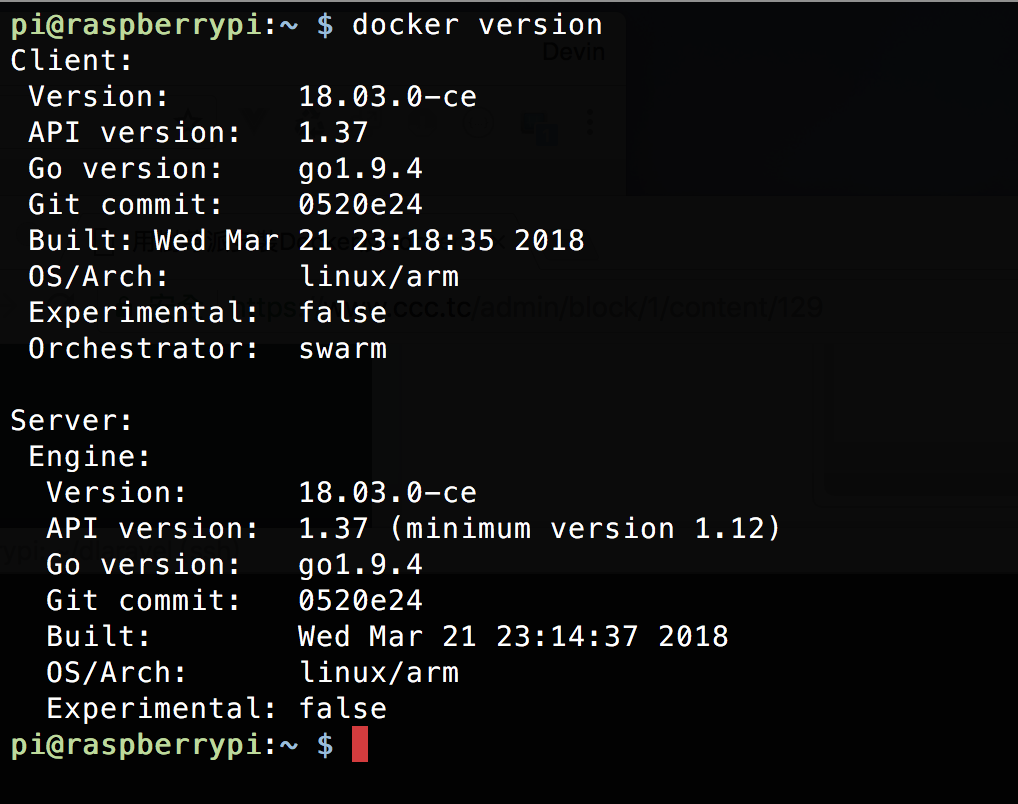Image resolution: width=1018 pixels, height=804 pixels.
Task: Click the '(minimum version 1.12)' text
Action: [x=585, y=529]
